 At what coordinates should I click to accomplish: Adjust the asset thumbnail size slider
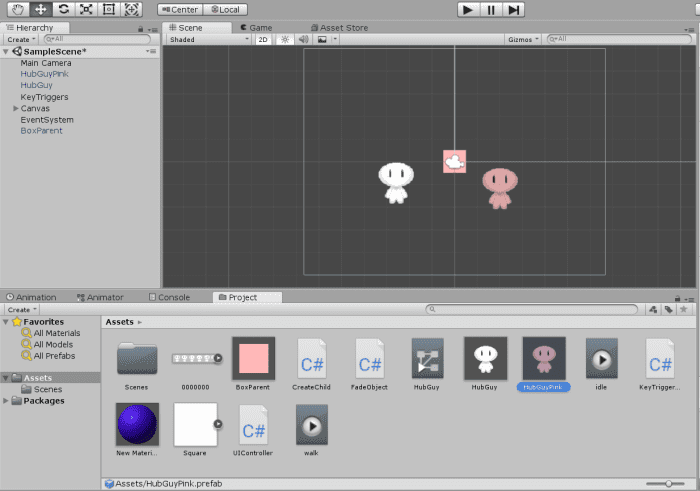coord(667,484)
